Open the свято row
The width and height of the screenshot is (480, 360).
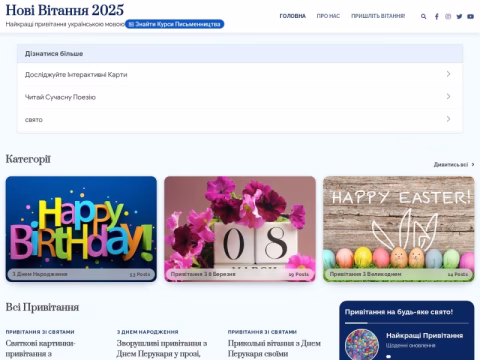point(240,120)
